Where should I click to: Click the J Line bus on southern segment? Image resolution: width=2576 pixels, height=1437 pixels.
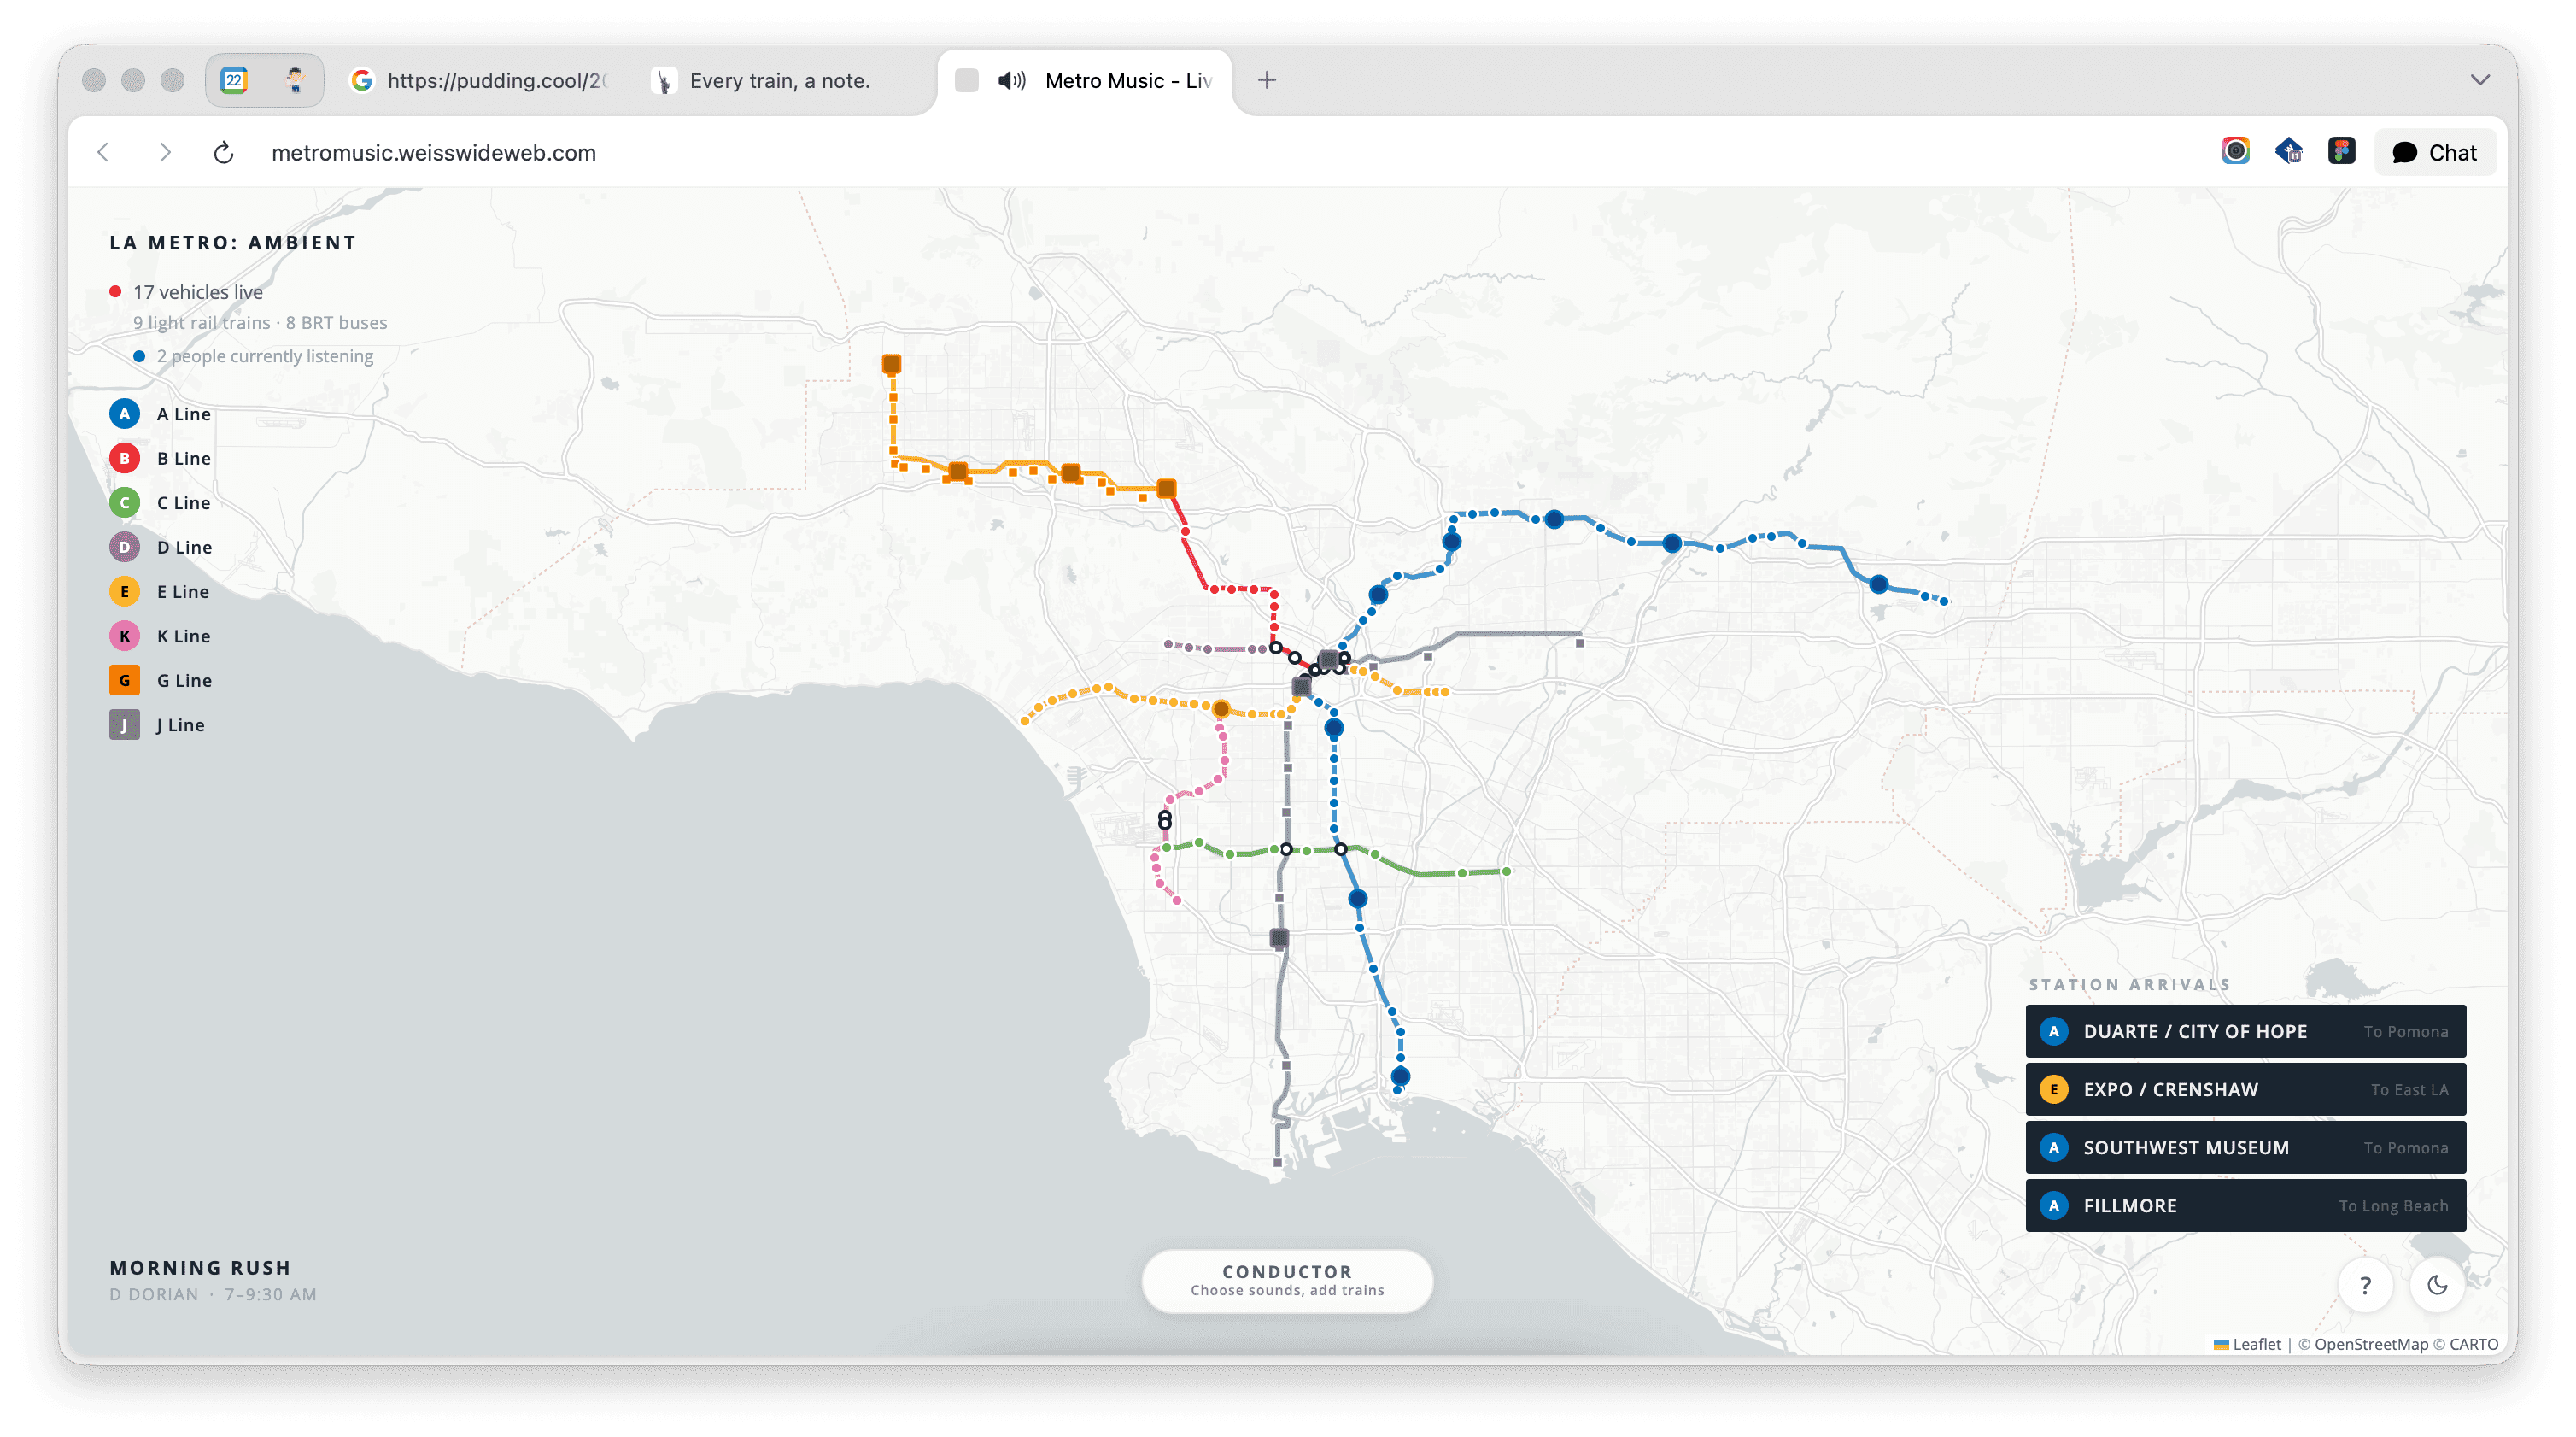tap(1279, 939)
